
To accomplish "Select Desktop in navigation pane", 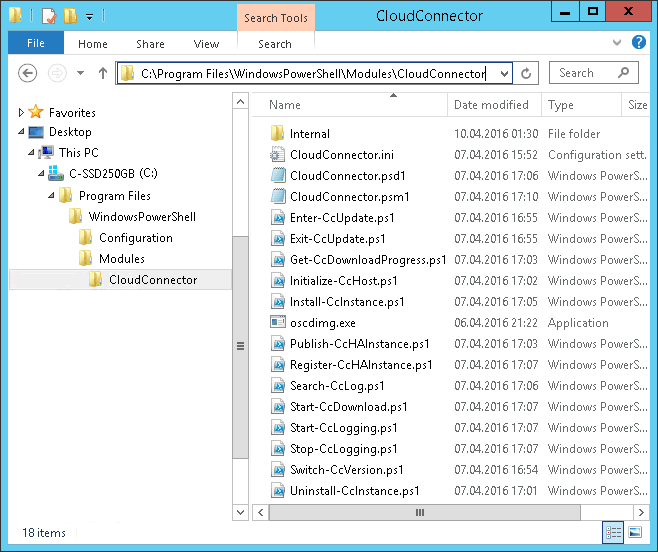I will 70,132.
